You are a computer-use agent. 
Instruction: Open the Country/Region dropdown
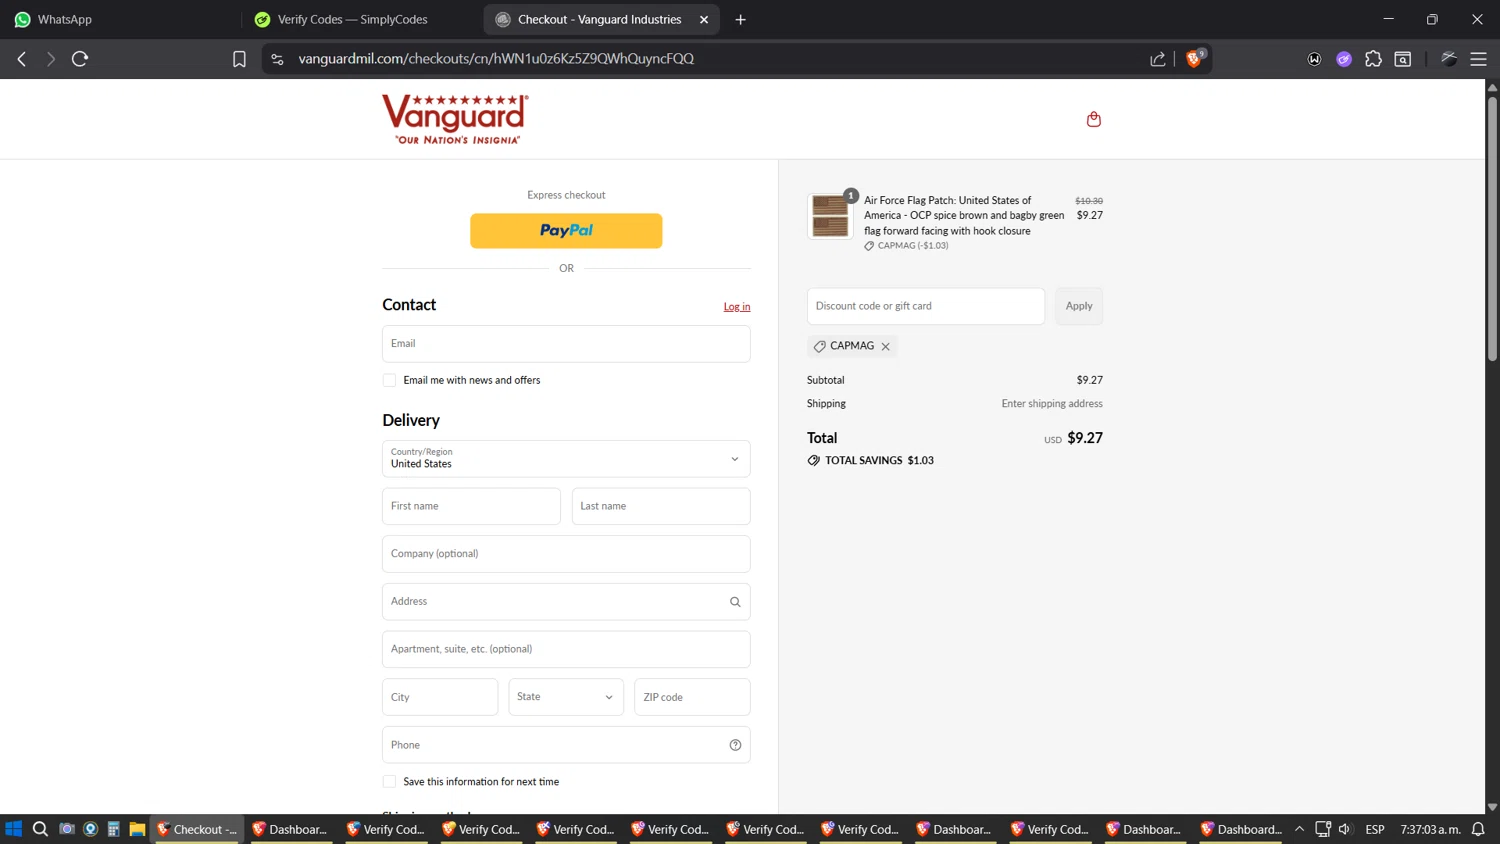[566, 459]
